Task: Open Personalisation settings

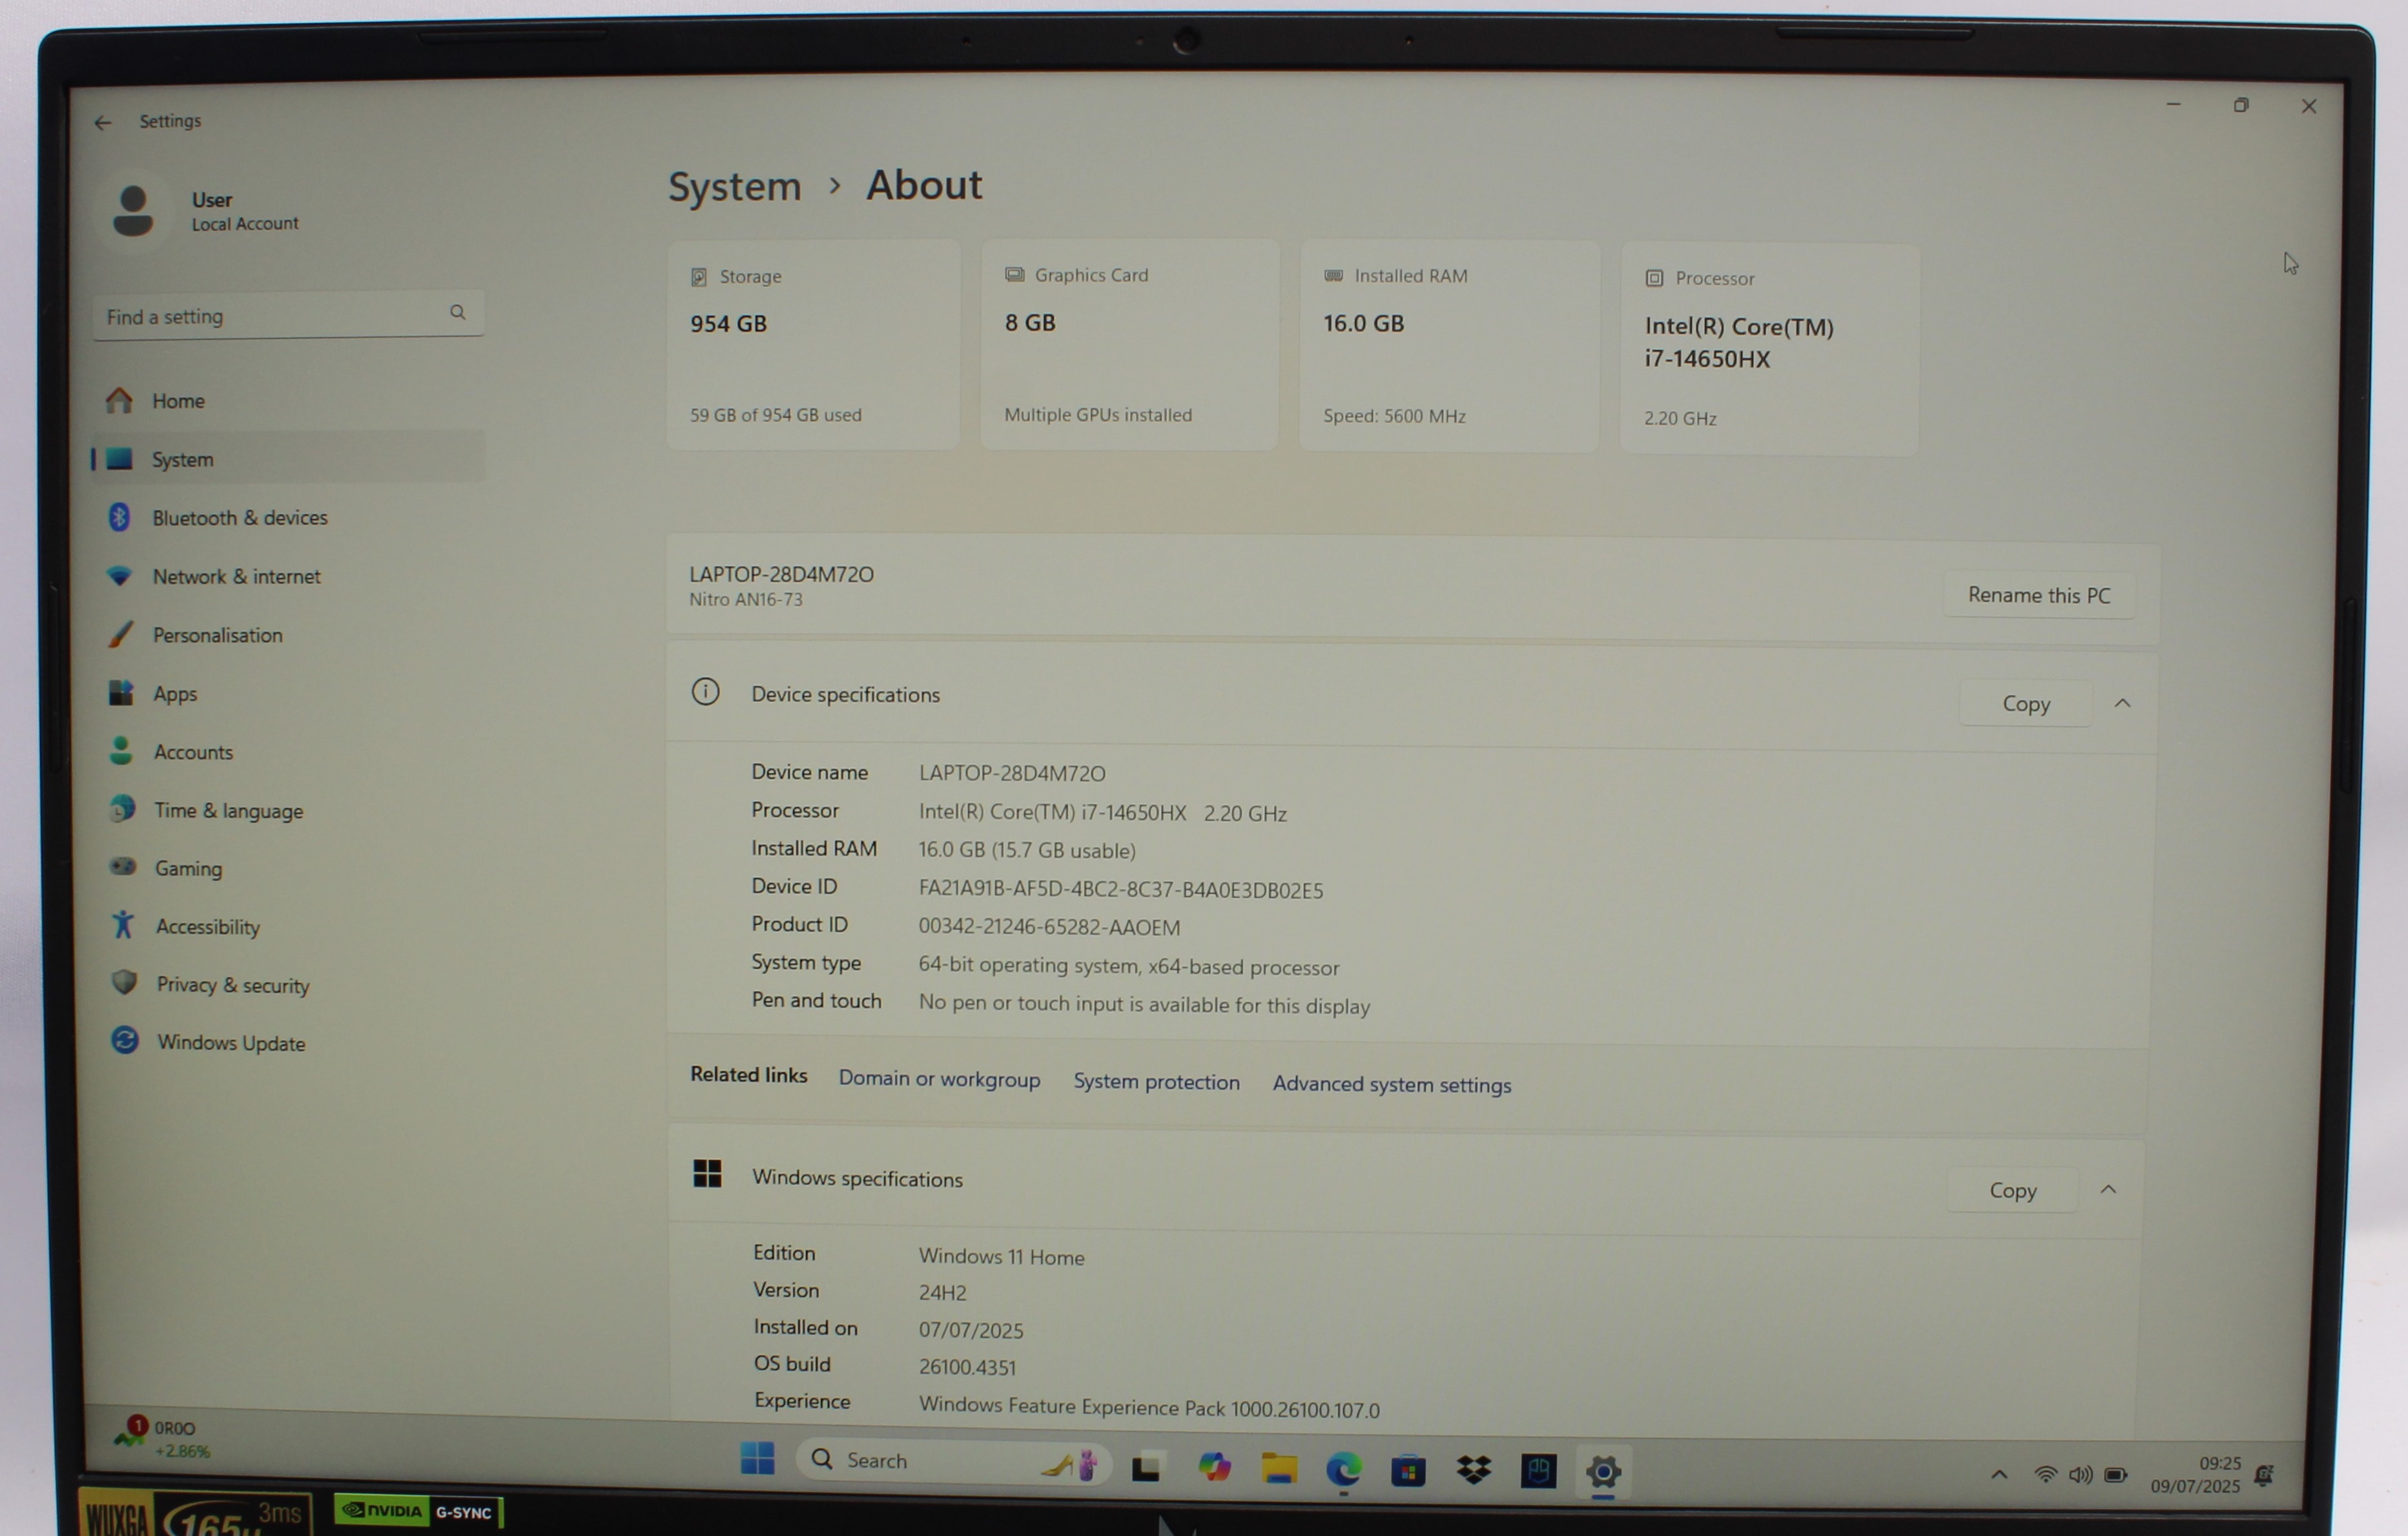Action: [288, 635]
